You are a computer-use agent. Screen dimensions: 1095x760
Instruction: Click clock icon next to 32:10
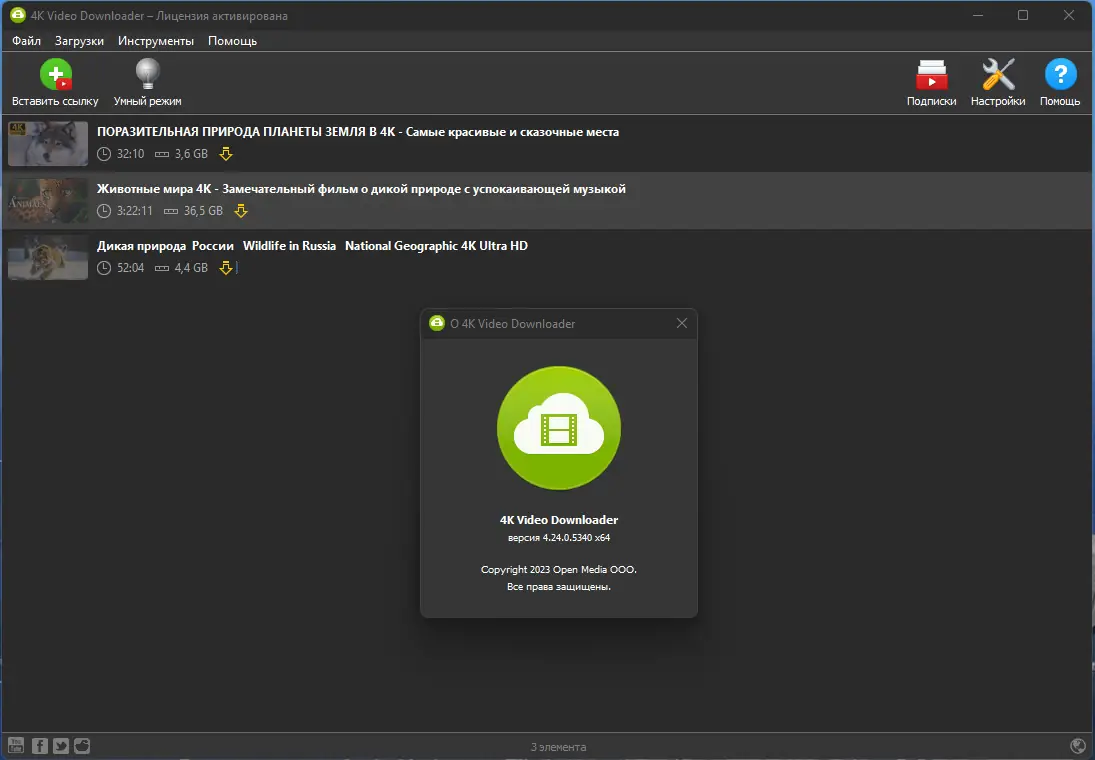point(104,154)
